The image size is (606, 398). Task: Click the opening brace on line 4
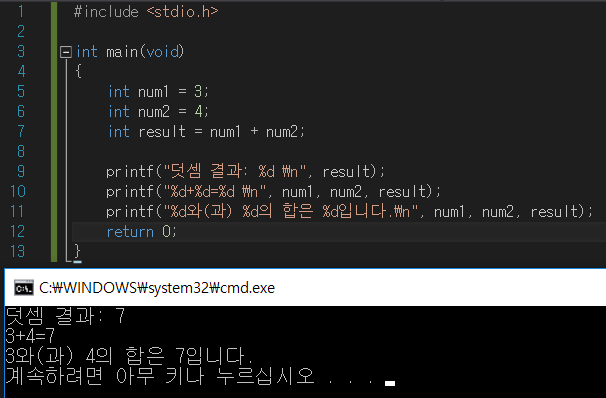[x=79, y=72]
